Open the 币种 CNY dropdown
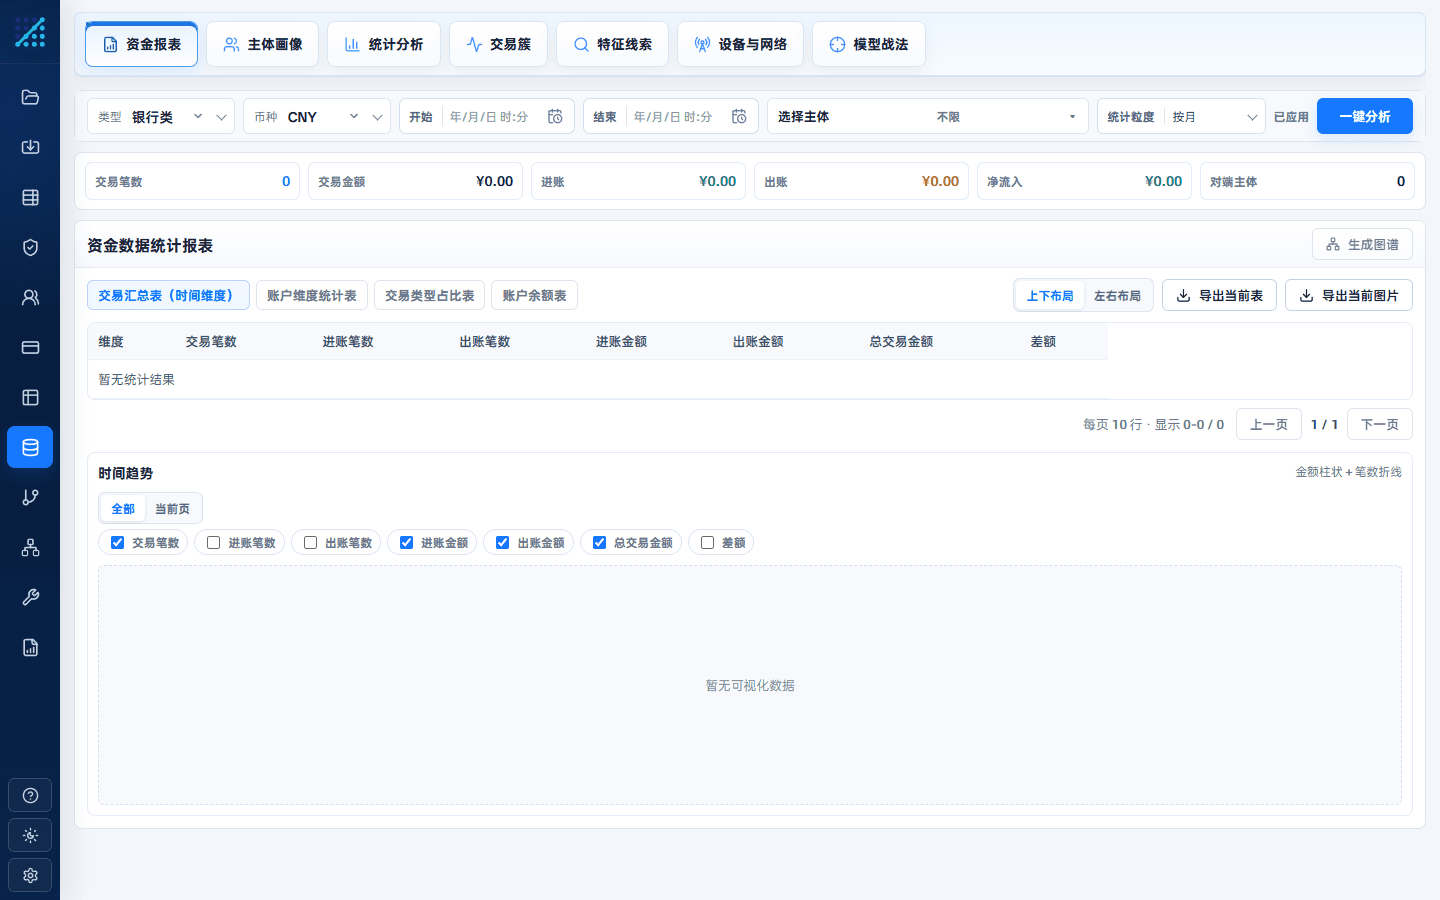The width and height of the screenshot is (1440, 900). click(317, 117)
